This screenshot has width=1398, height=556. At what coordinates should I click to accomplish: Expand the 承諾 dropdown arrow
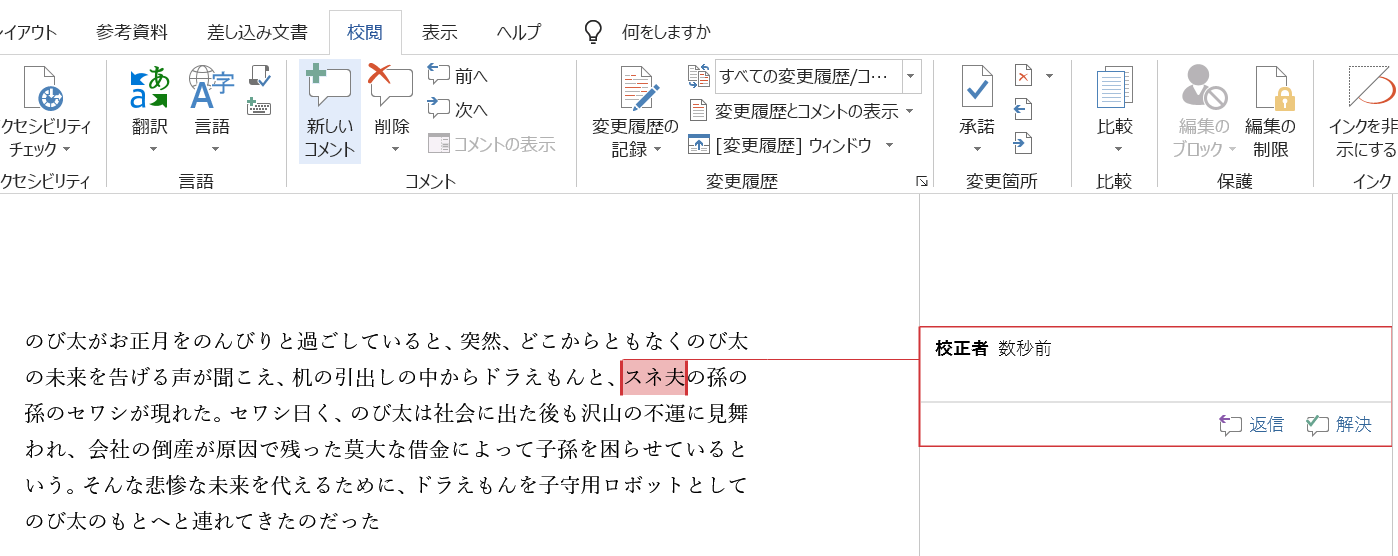tap(977, 150)
